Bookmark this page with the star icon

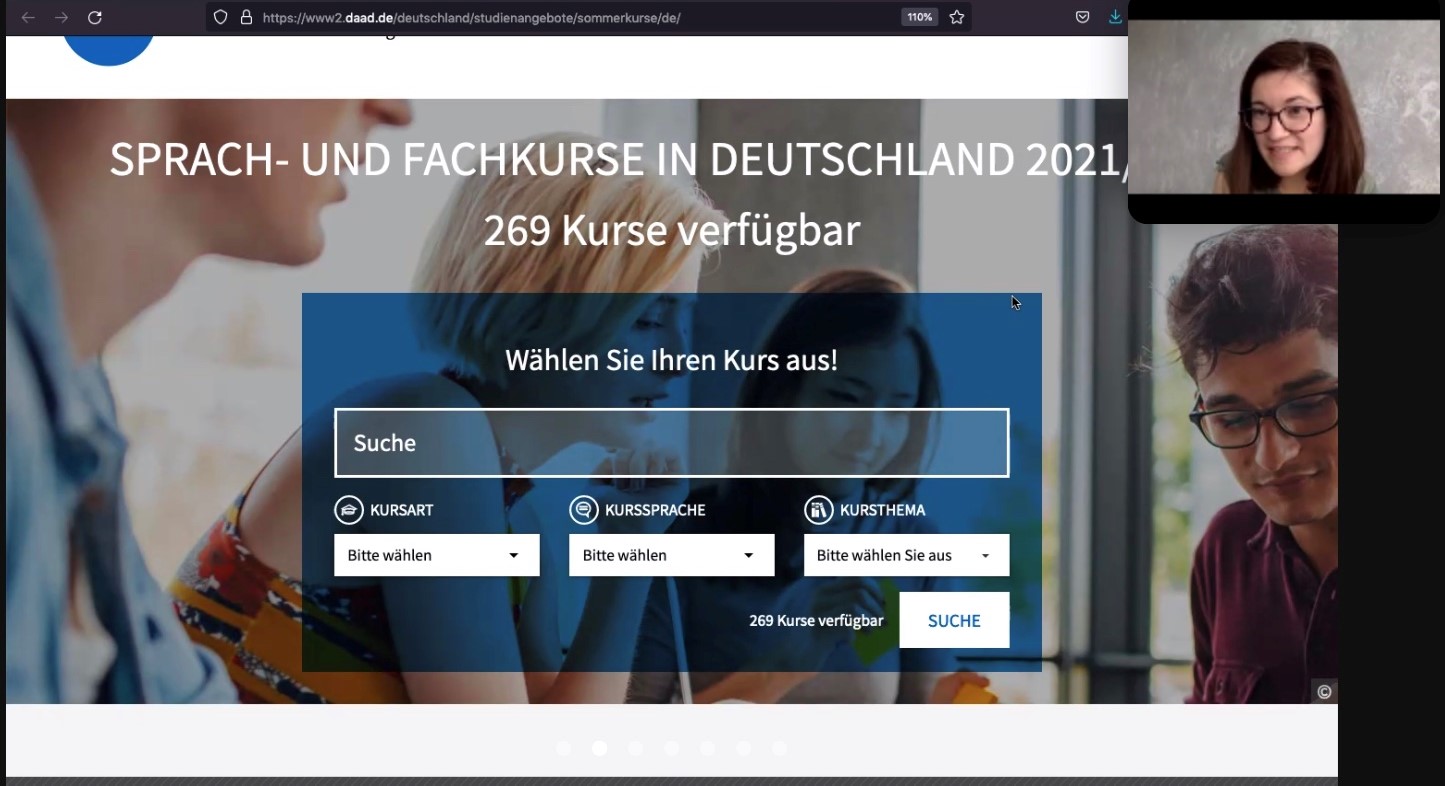pyautogui.click(x=957, y=17)
